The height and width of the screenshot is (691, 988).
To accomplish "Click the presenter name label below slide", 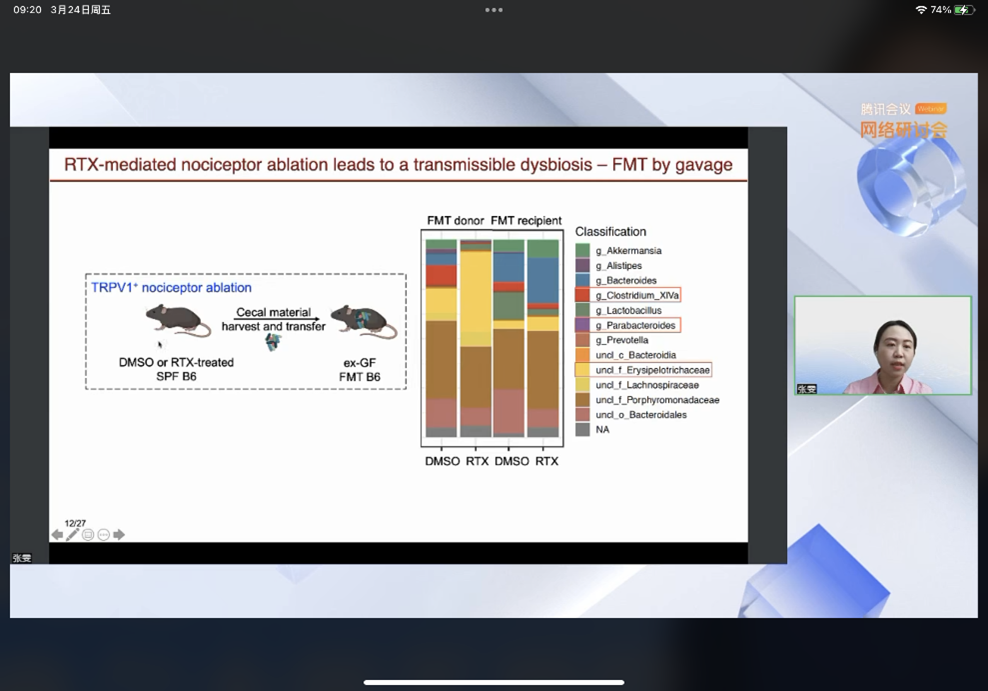I will pos(21,558).
